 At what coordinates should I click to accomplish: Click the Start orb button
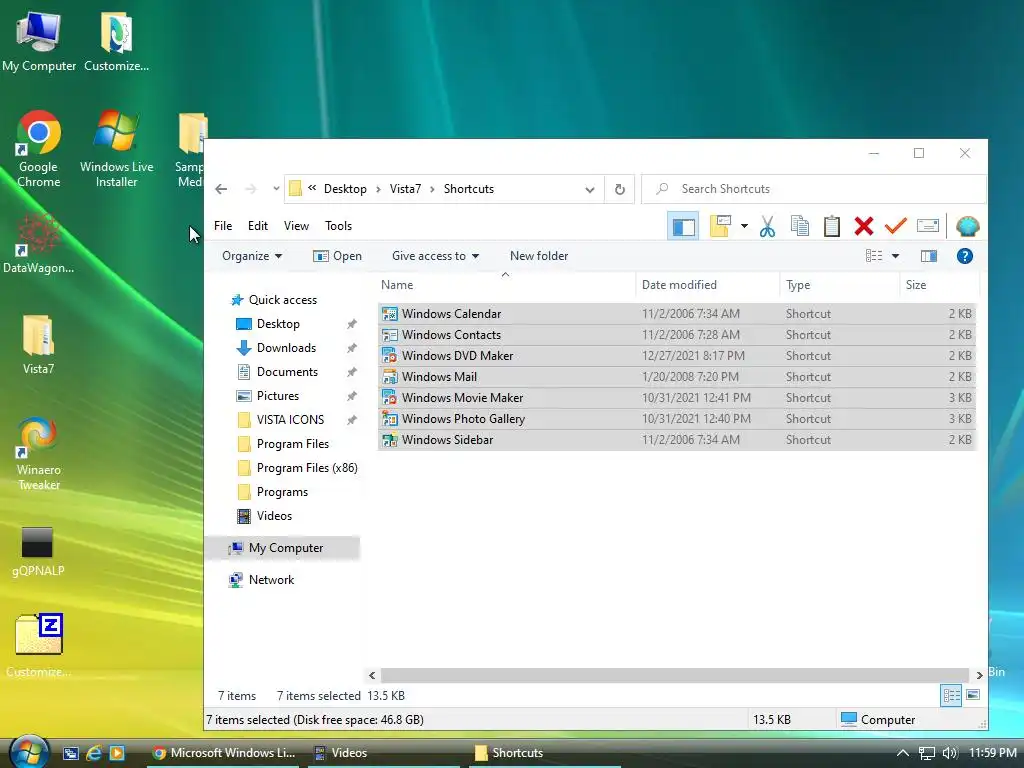[29, 752]
